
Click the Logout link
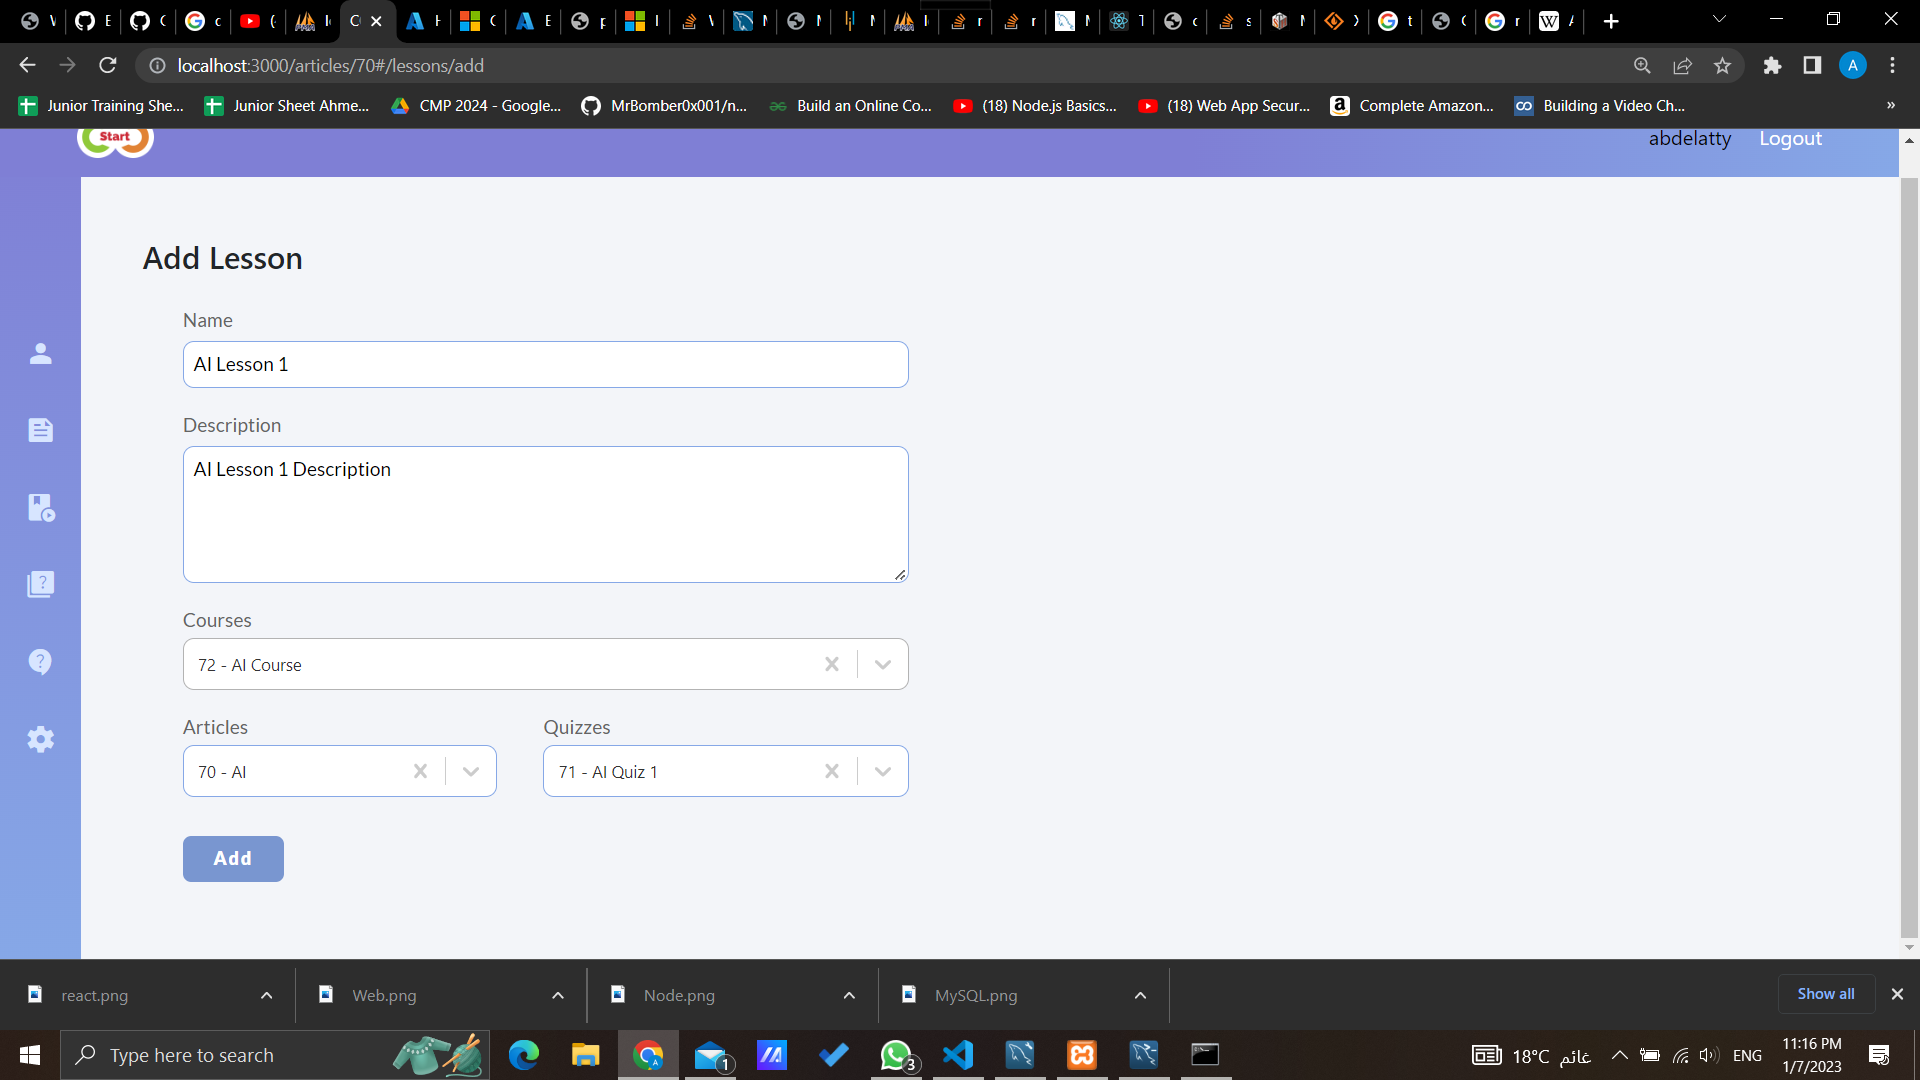(x=1790, y=139)
